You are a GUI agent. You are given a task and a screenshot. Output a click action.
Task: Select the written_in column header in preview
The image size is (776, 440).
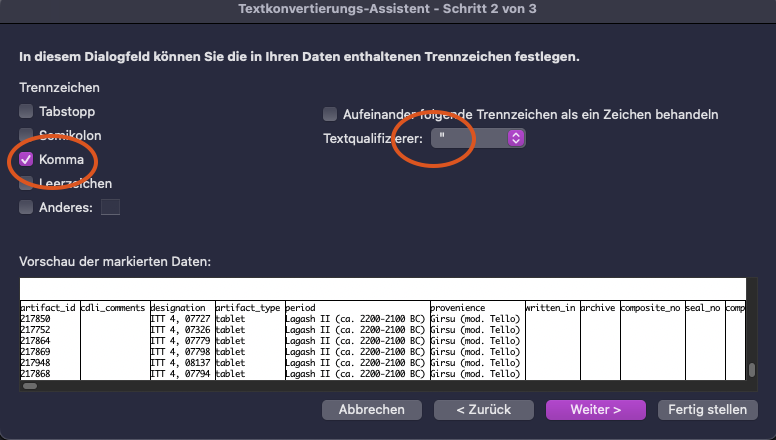coord(550,308)
